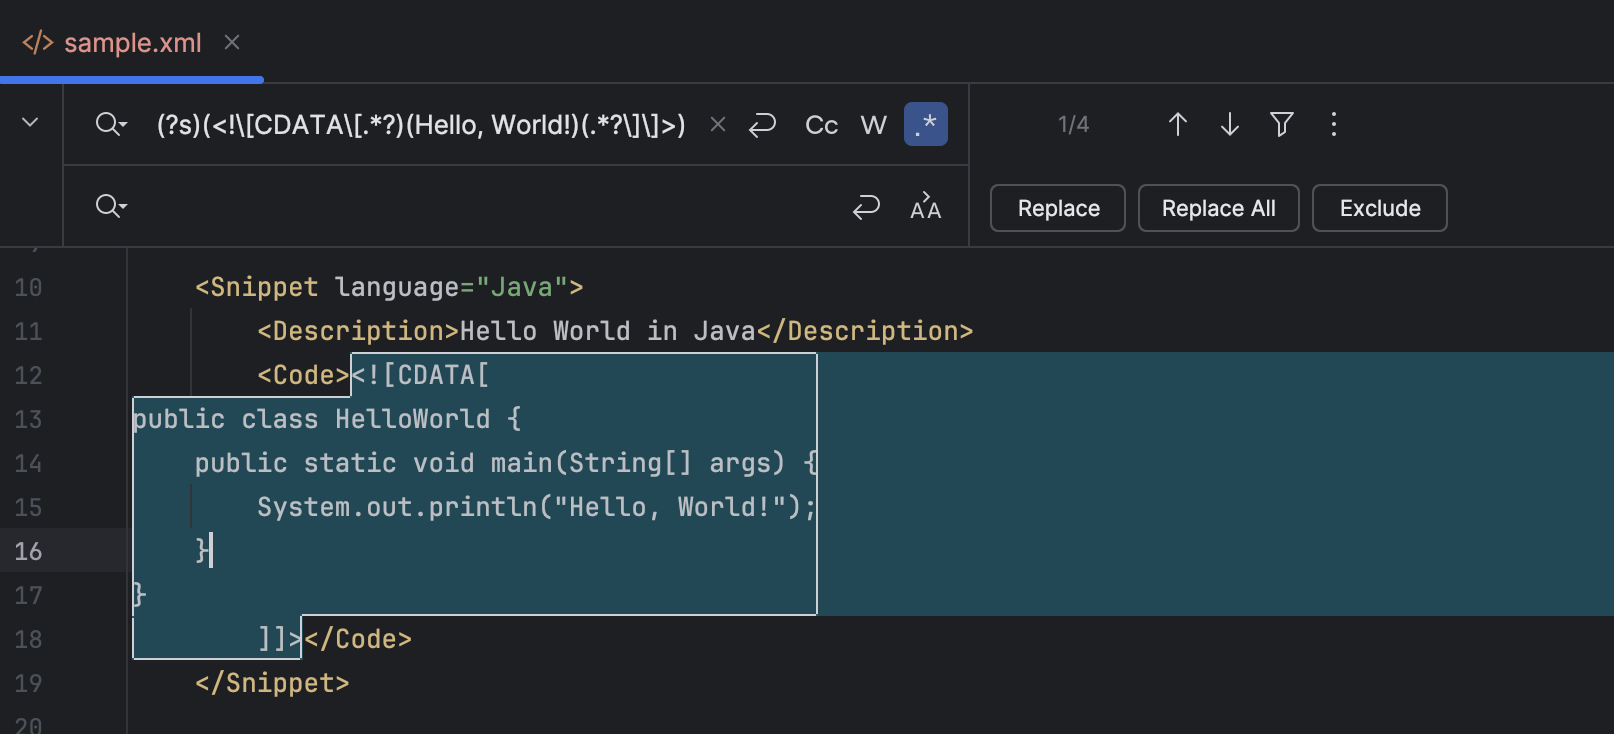Go to previous search occurrence arrow
This screenshot has width=1614, height=734.
click(1178, 124)
